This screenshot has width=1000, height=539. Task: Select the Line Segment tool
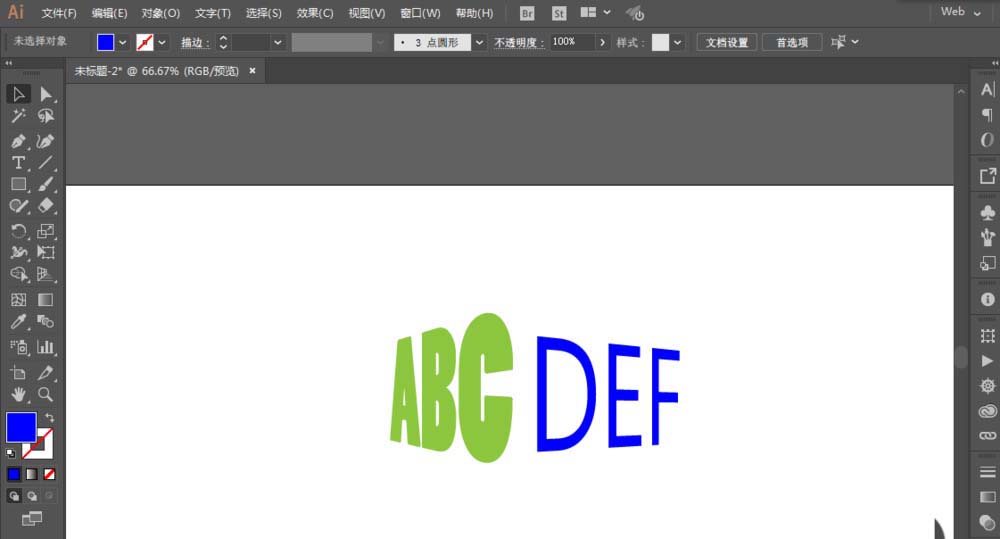(45, 163)
